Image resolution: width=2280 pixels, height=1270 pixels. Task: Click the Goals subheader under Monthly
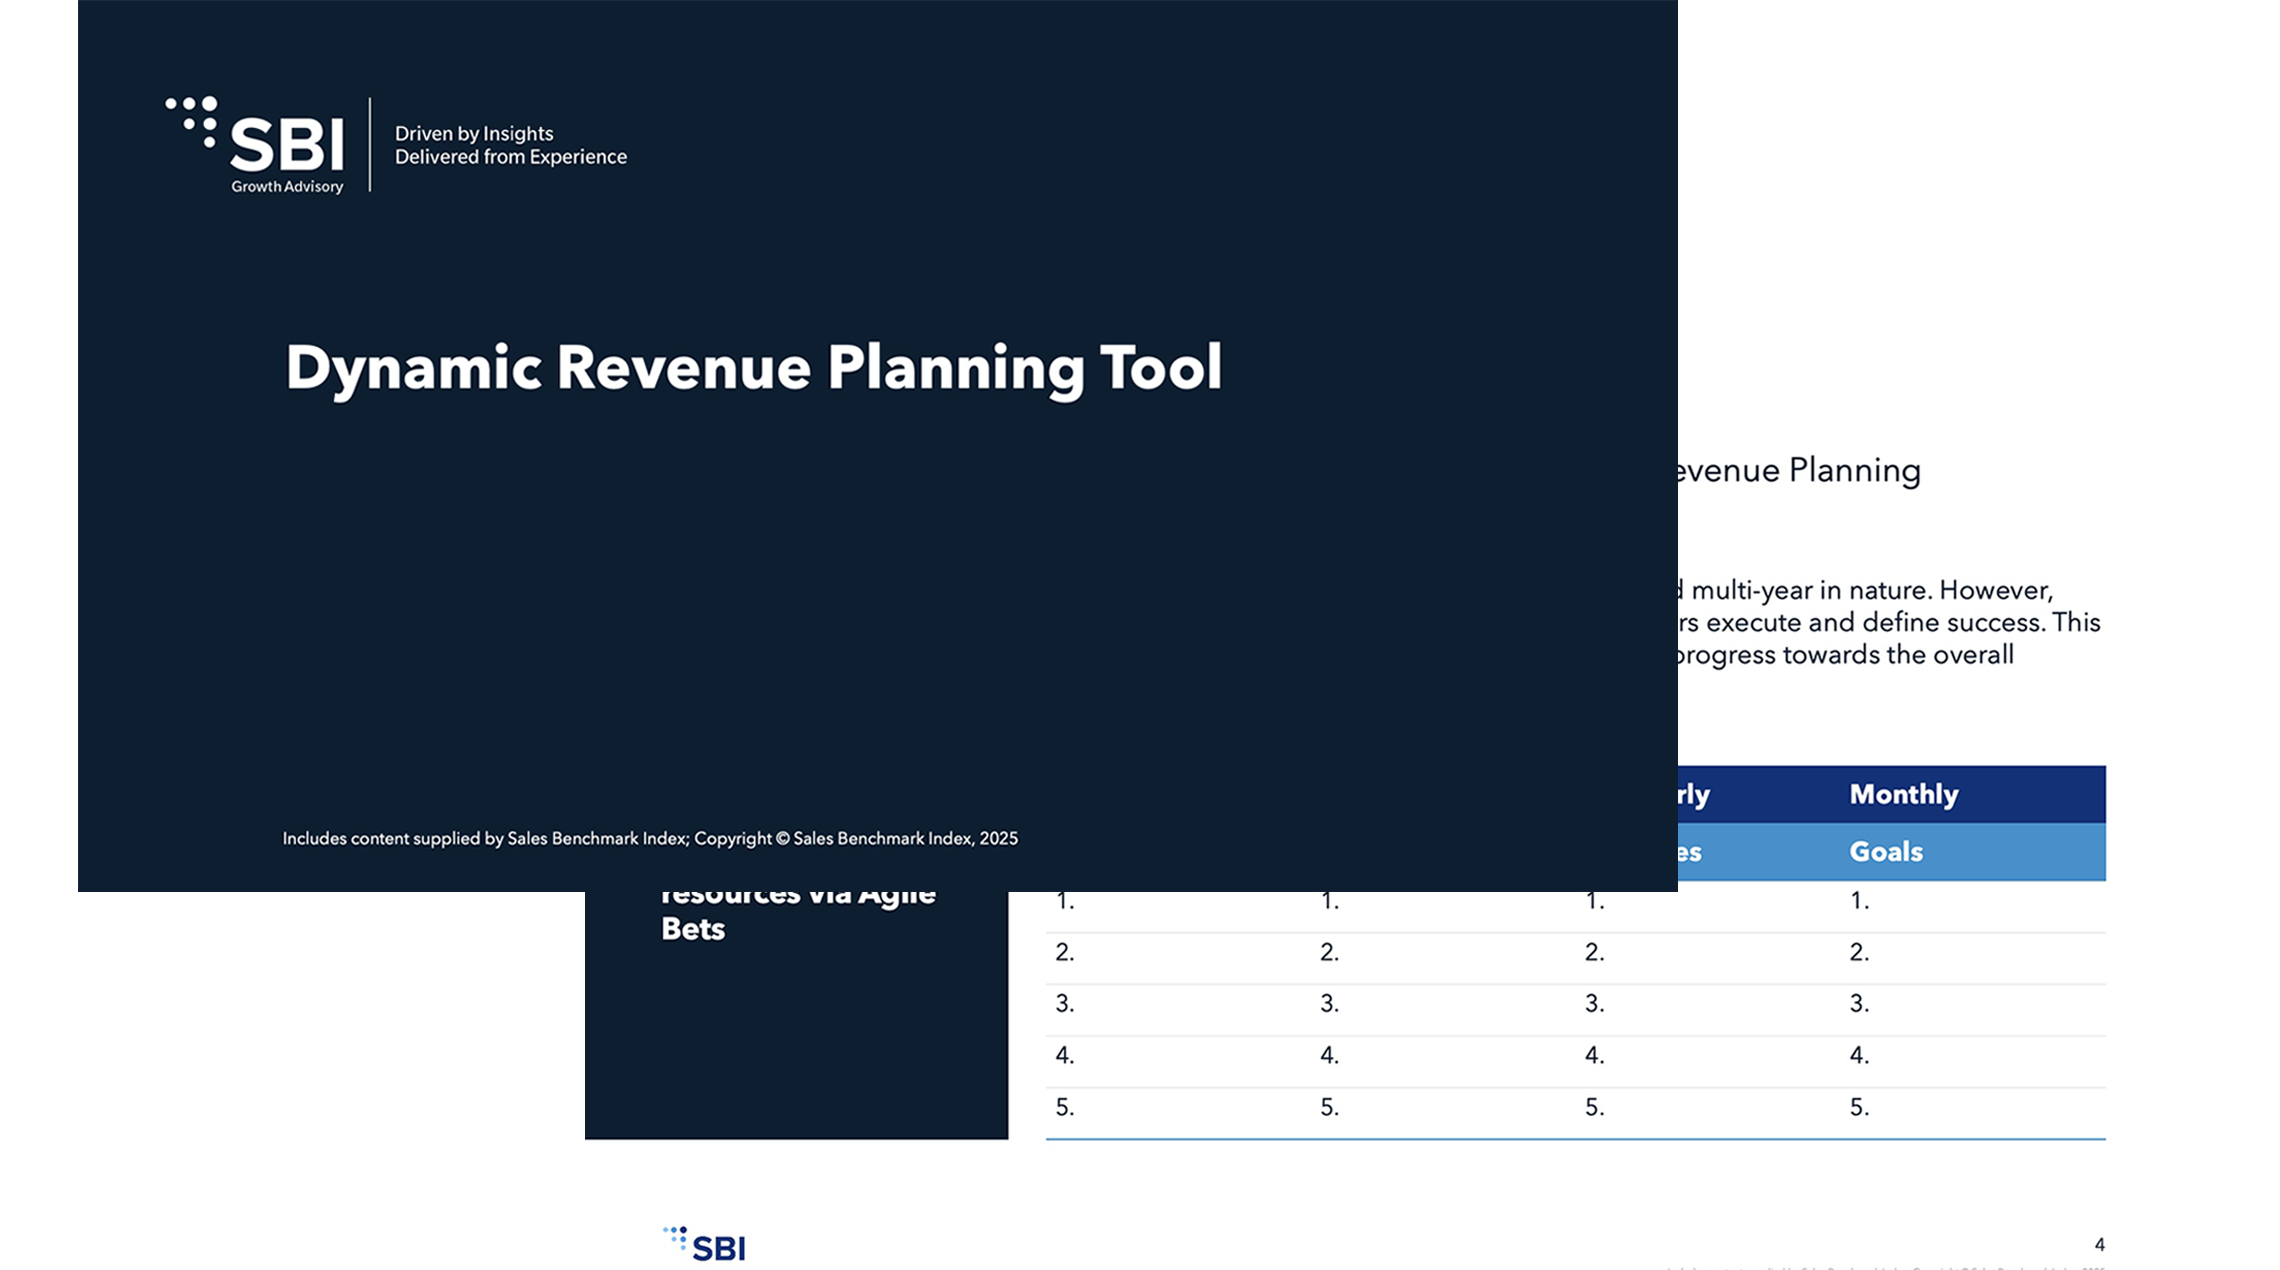[1885, 852]
